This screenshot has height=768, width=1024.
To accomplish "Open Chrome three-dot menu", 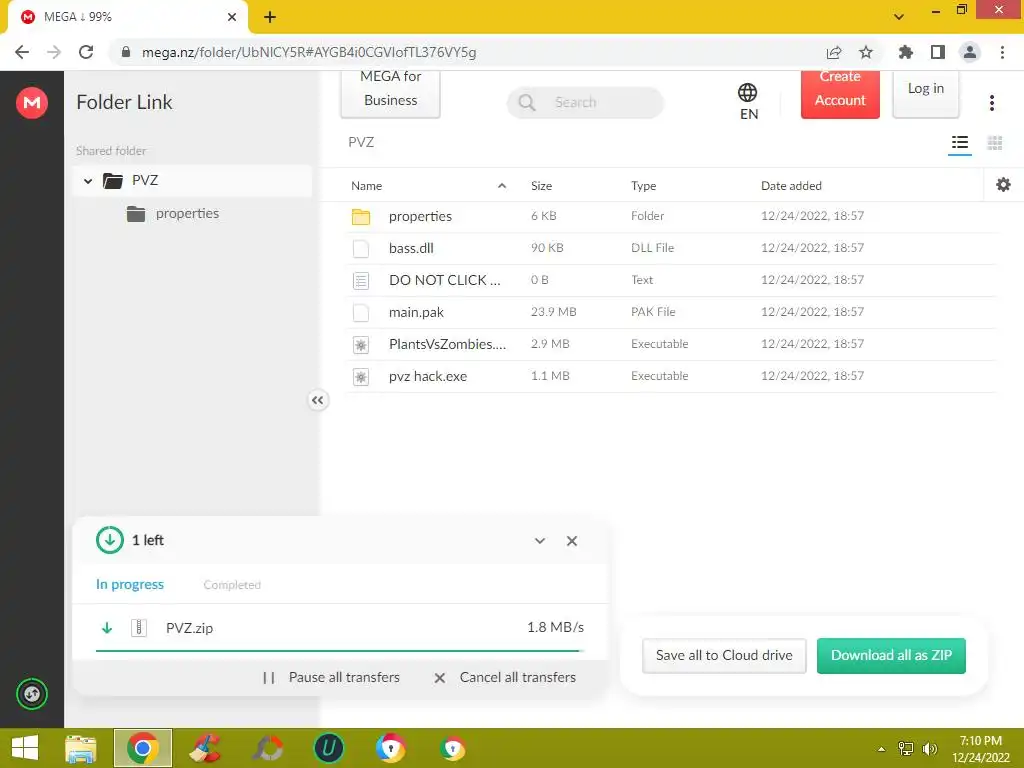I will coord(1002,52).
